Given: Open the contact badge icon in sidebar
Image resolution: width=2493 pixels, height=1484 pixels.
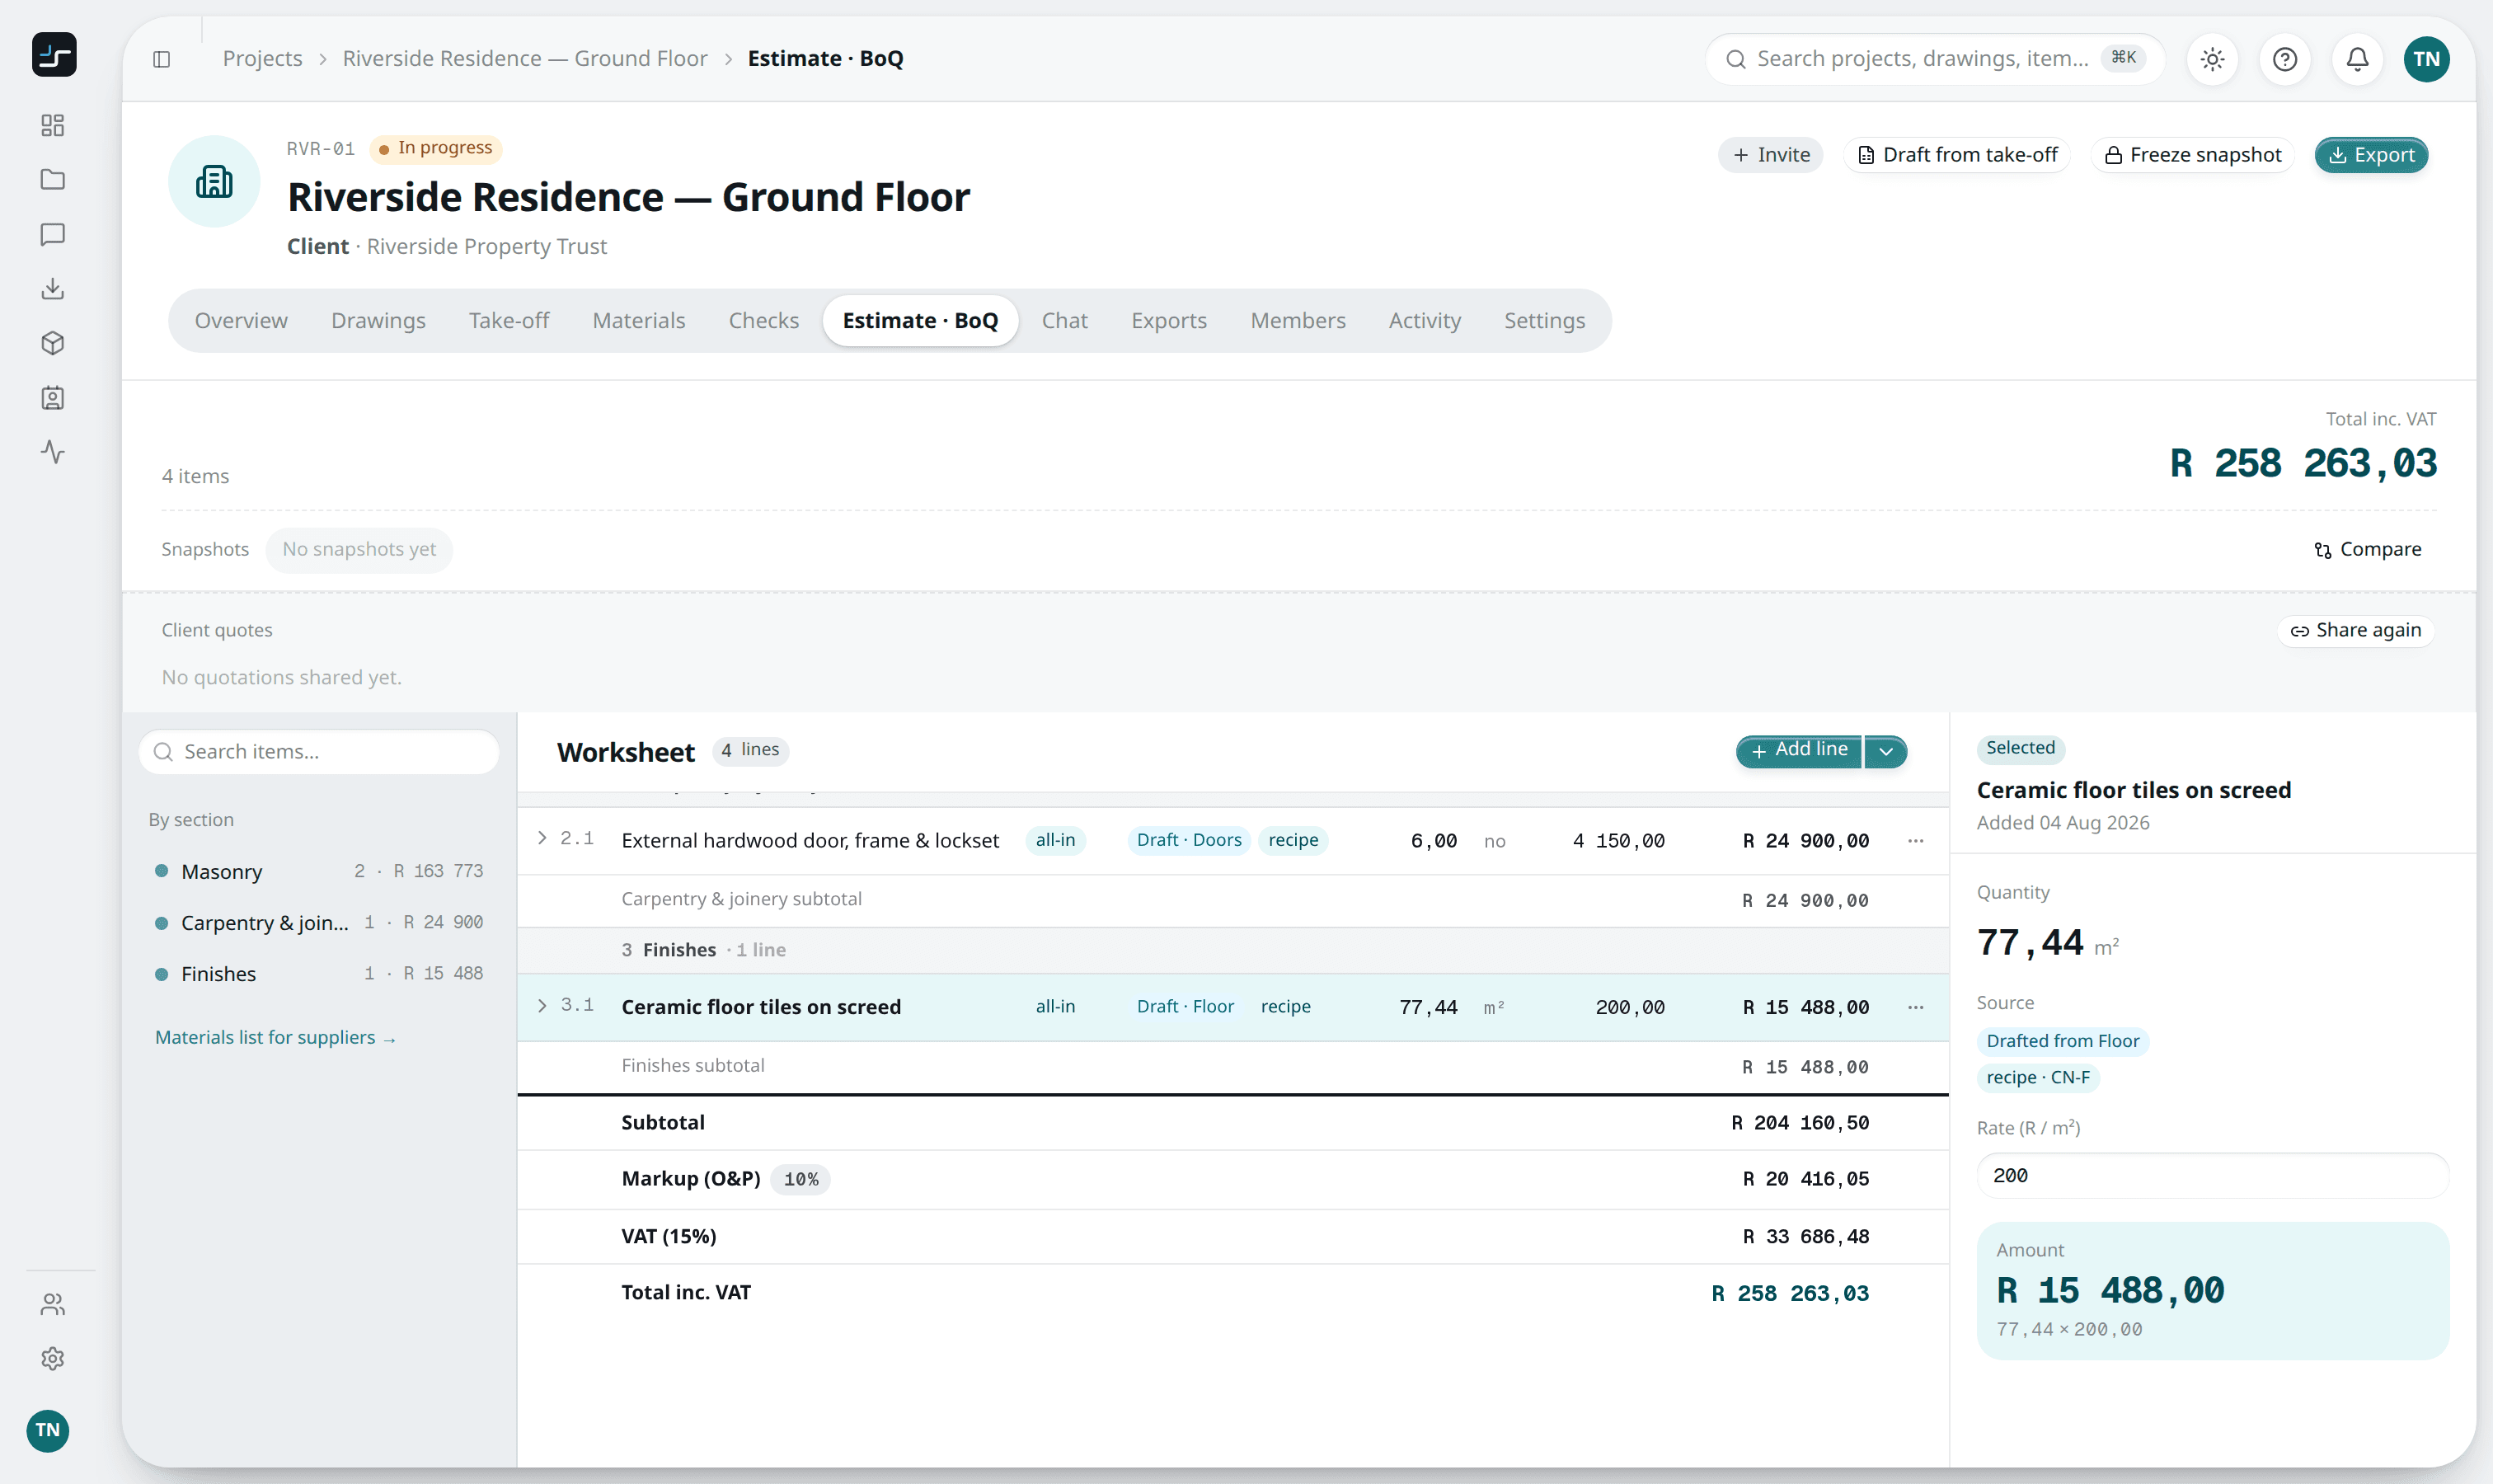Looking at the screenshot, I should [x=53, y=398].
